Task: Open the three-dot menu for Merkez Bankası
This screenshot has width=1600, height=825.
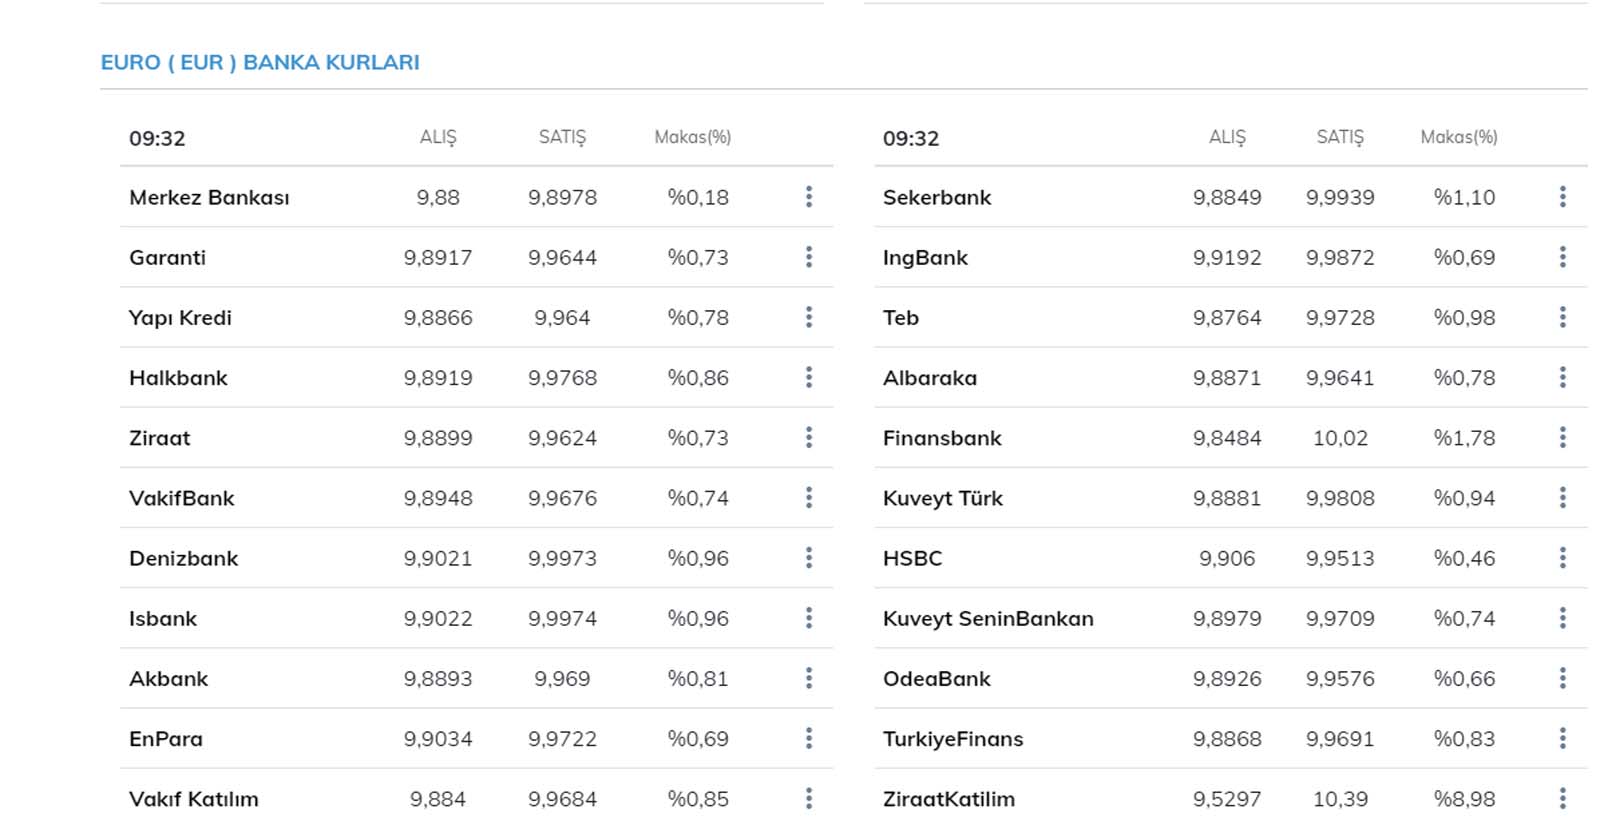Action: point(809,197)
